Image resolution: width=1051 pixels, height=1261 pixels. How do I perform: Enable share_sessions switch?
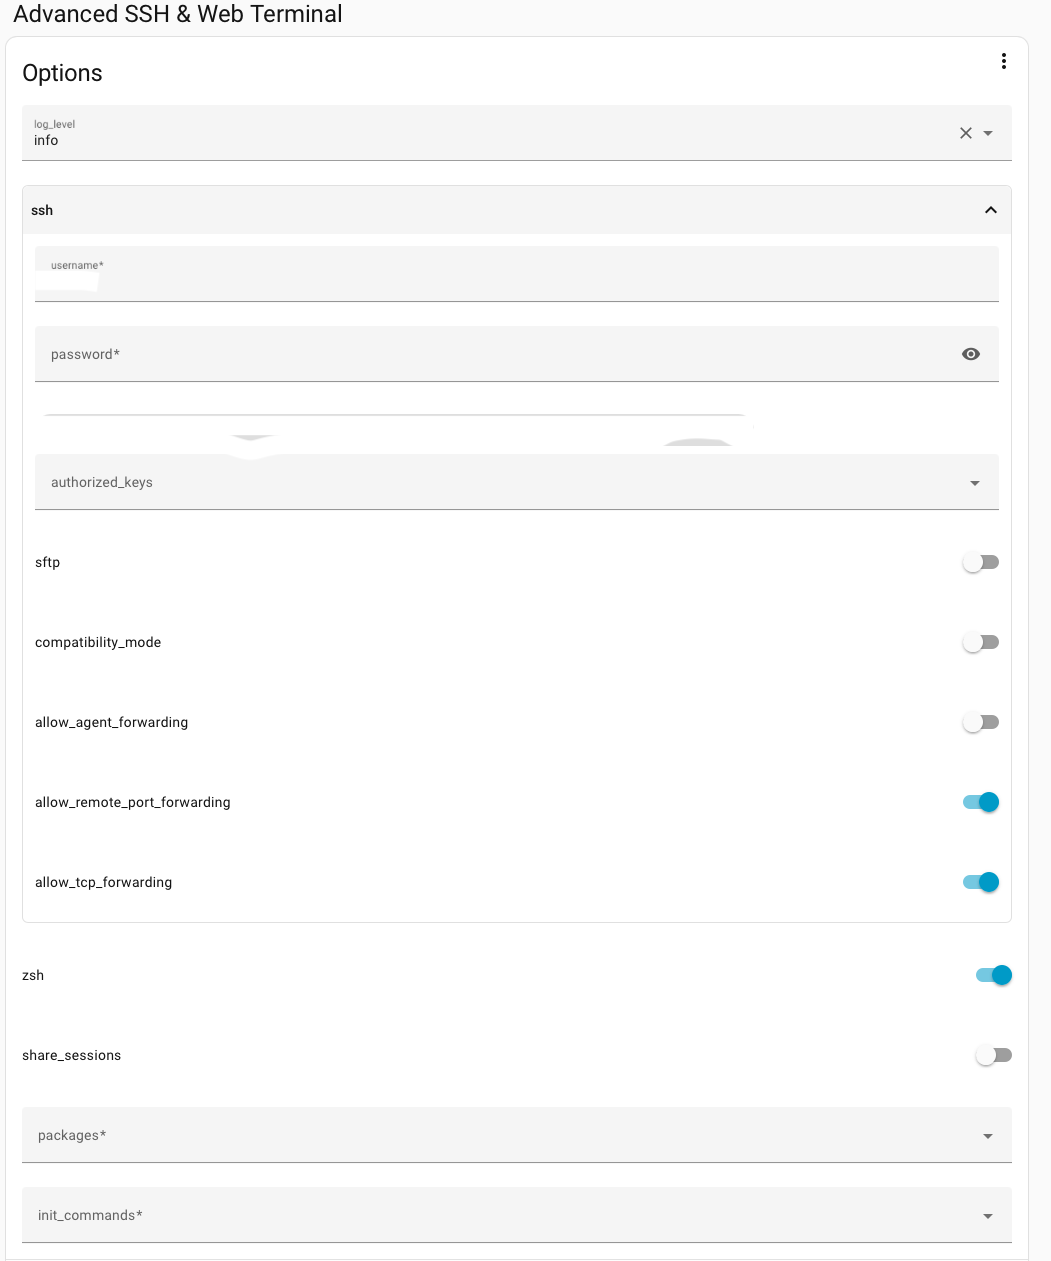[x=993, y=1055]
